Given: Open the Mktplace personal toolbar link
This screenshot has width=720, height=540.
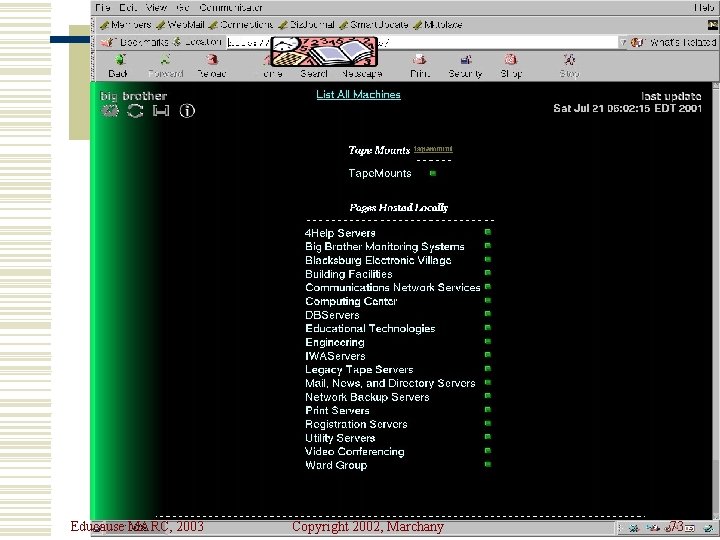Looking at the screenshot, I should (x=438, y=25).
